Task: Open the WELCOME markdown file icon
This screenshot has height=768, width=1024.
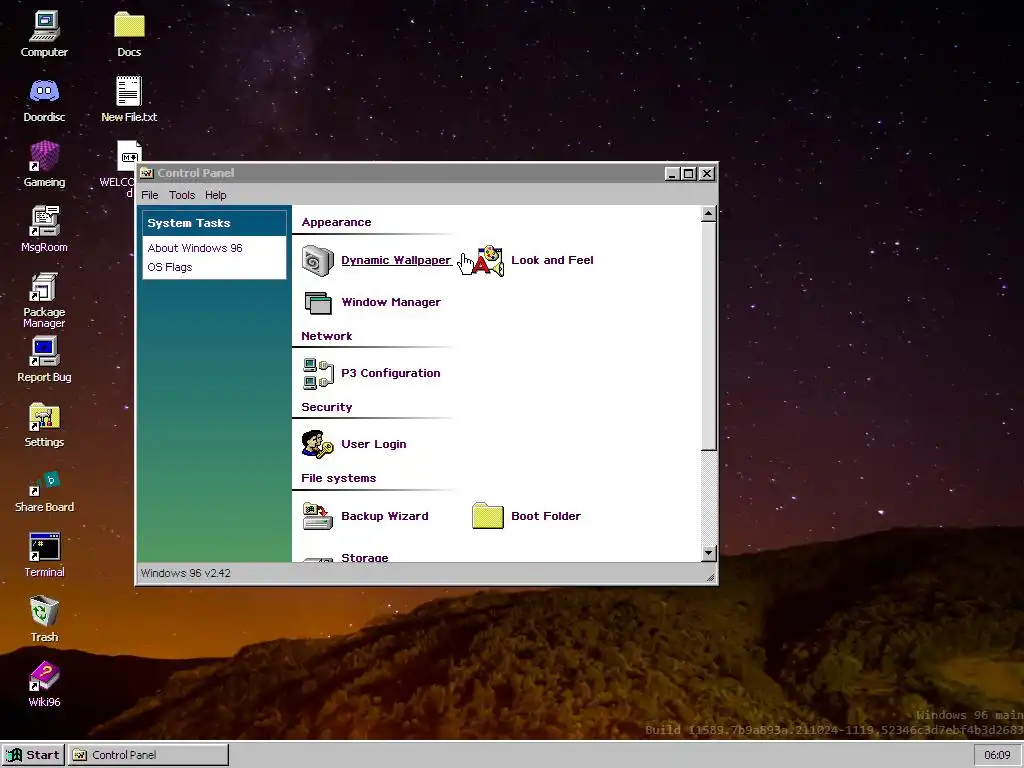Action: click(x=129, y=155)
